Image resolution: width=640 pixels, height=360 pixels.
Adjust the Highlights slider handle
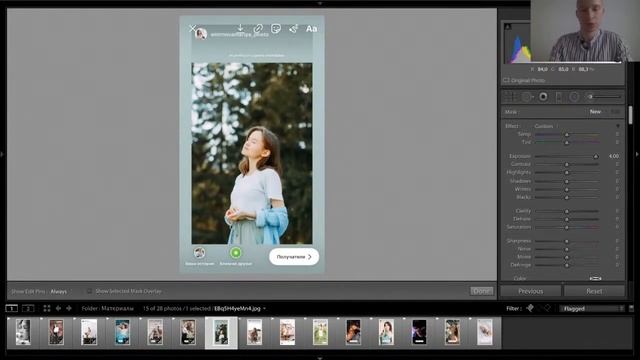[567, 173]
